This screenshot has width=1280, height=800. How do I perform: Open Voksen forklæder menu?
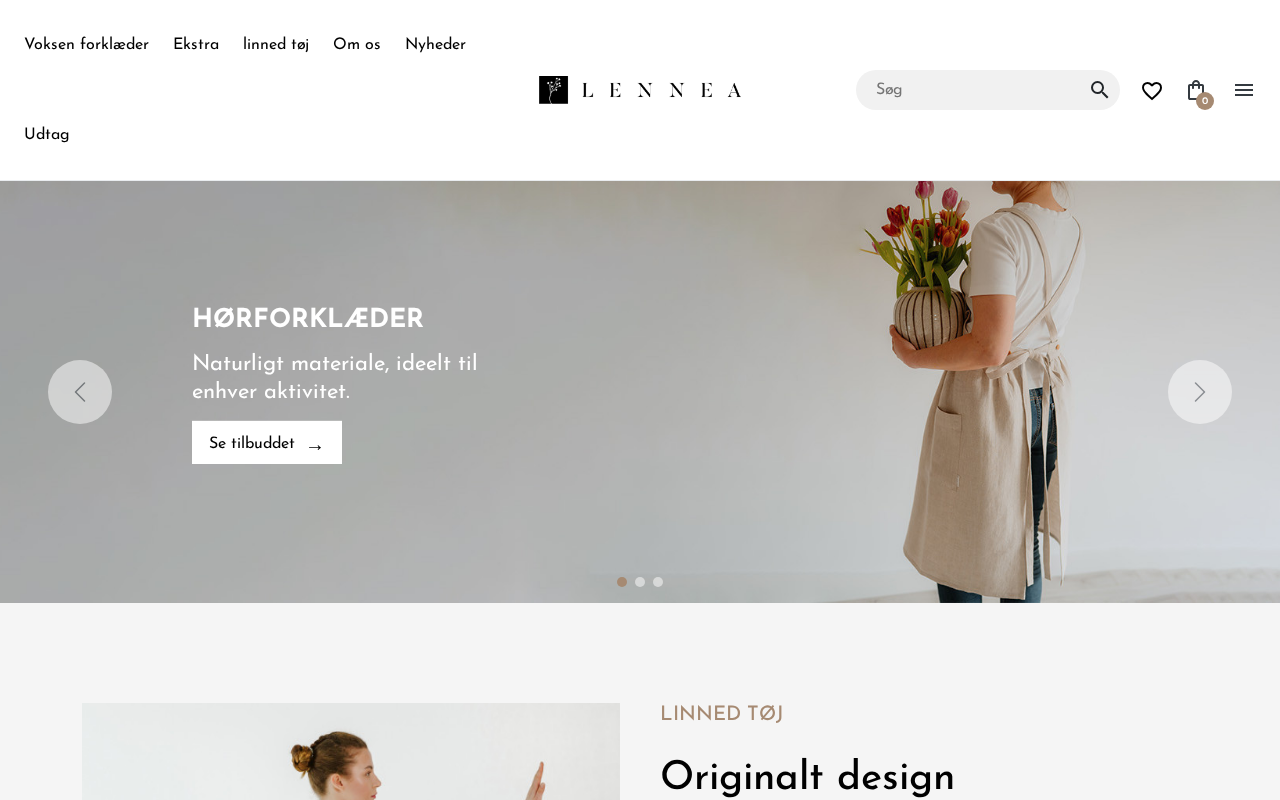[86, 45]
